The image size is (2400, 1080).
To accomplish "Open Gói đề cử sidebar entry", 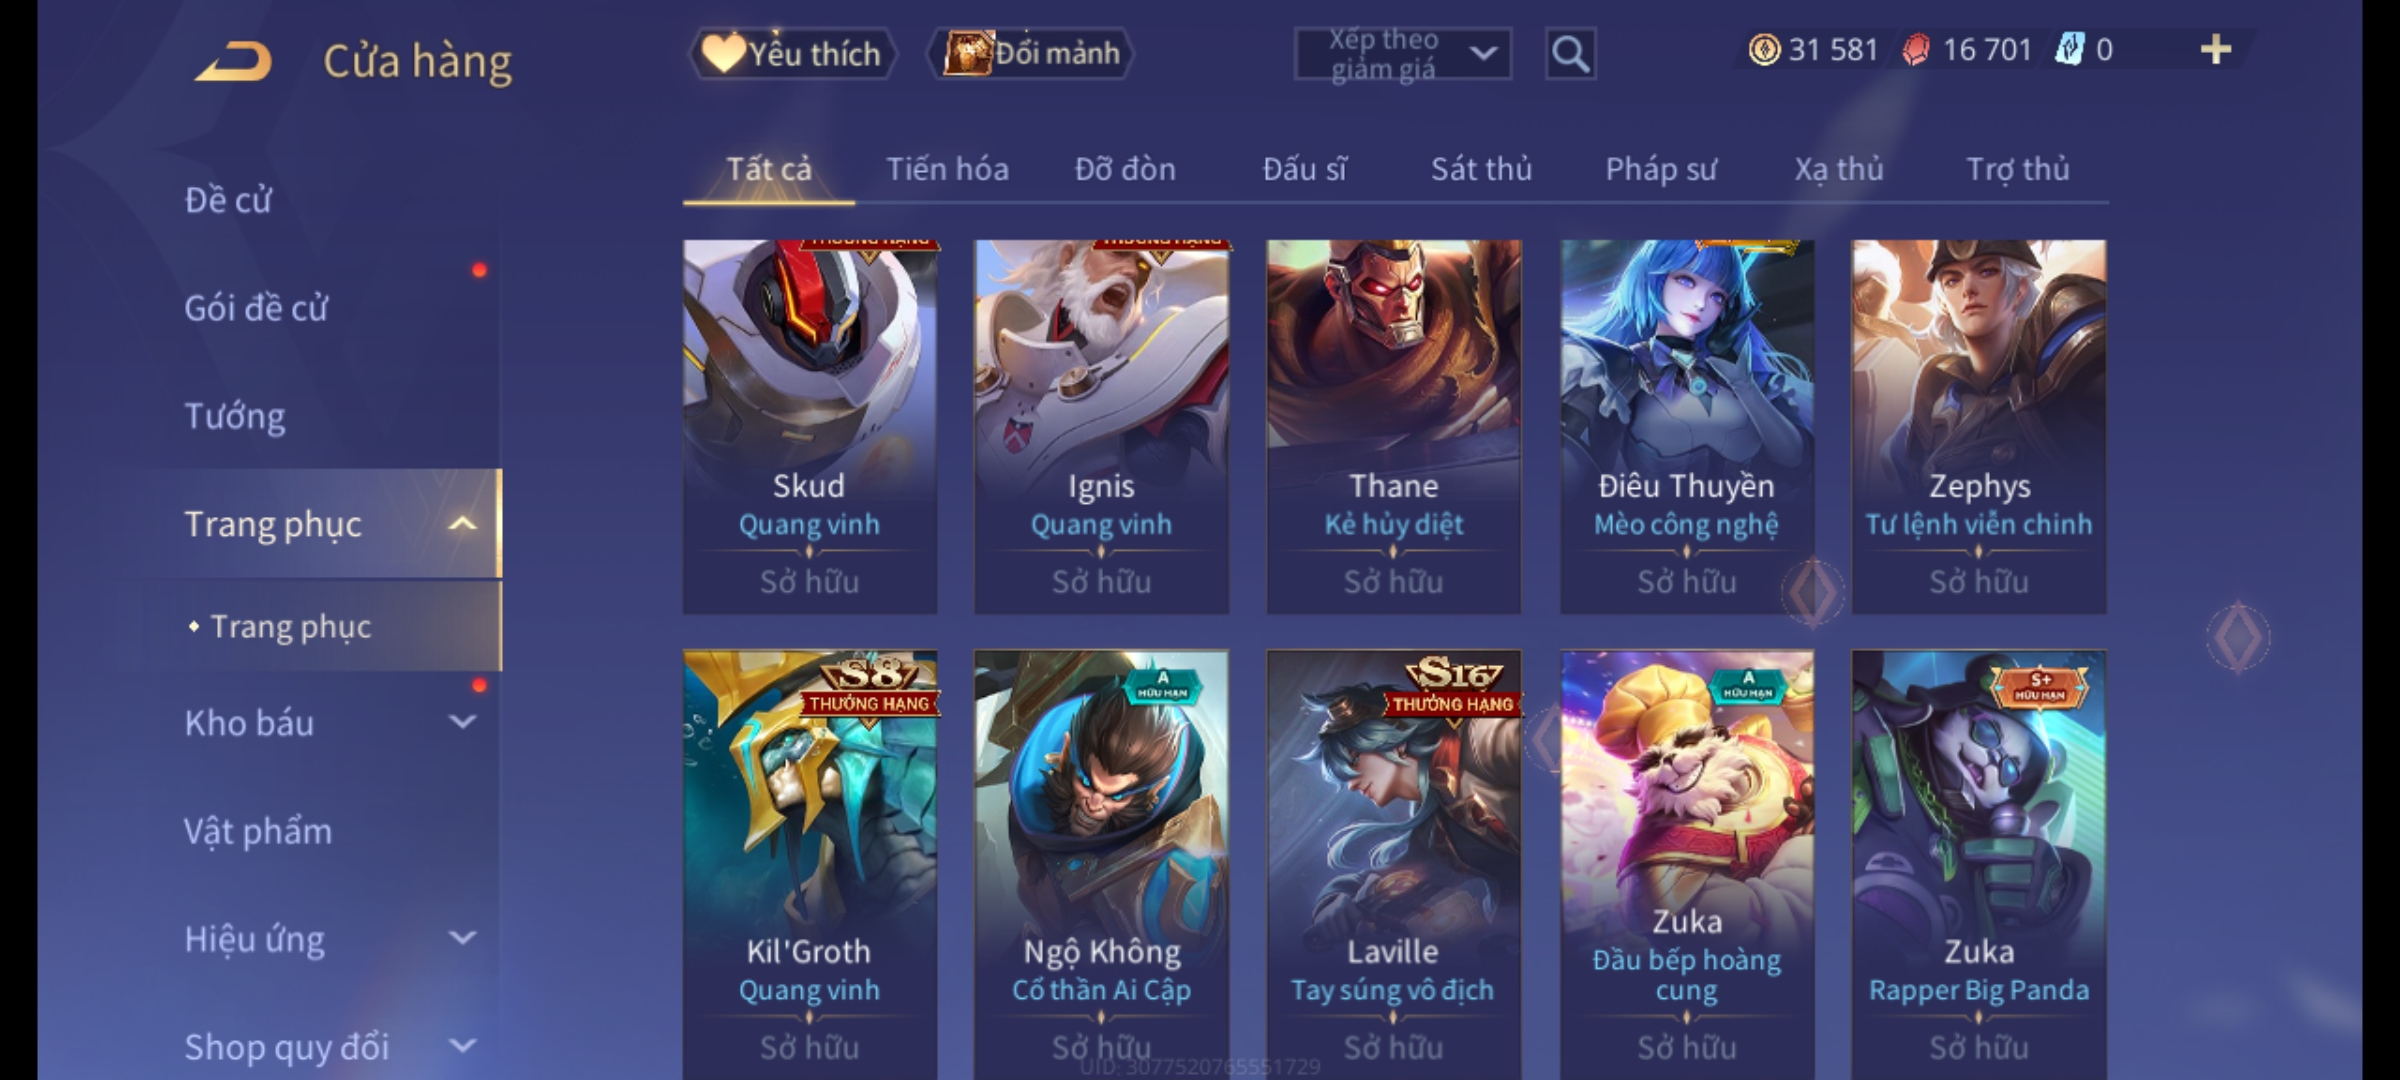I will (256, 307).
